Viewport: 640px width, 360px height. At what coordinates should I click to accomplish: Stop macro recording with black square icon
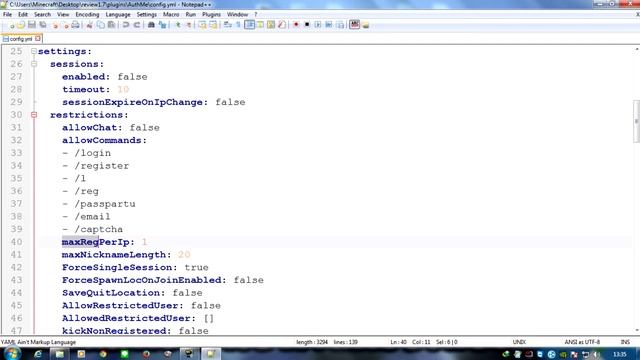coord(307,25)
